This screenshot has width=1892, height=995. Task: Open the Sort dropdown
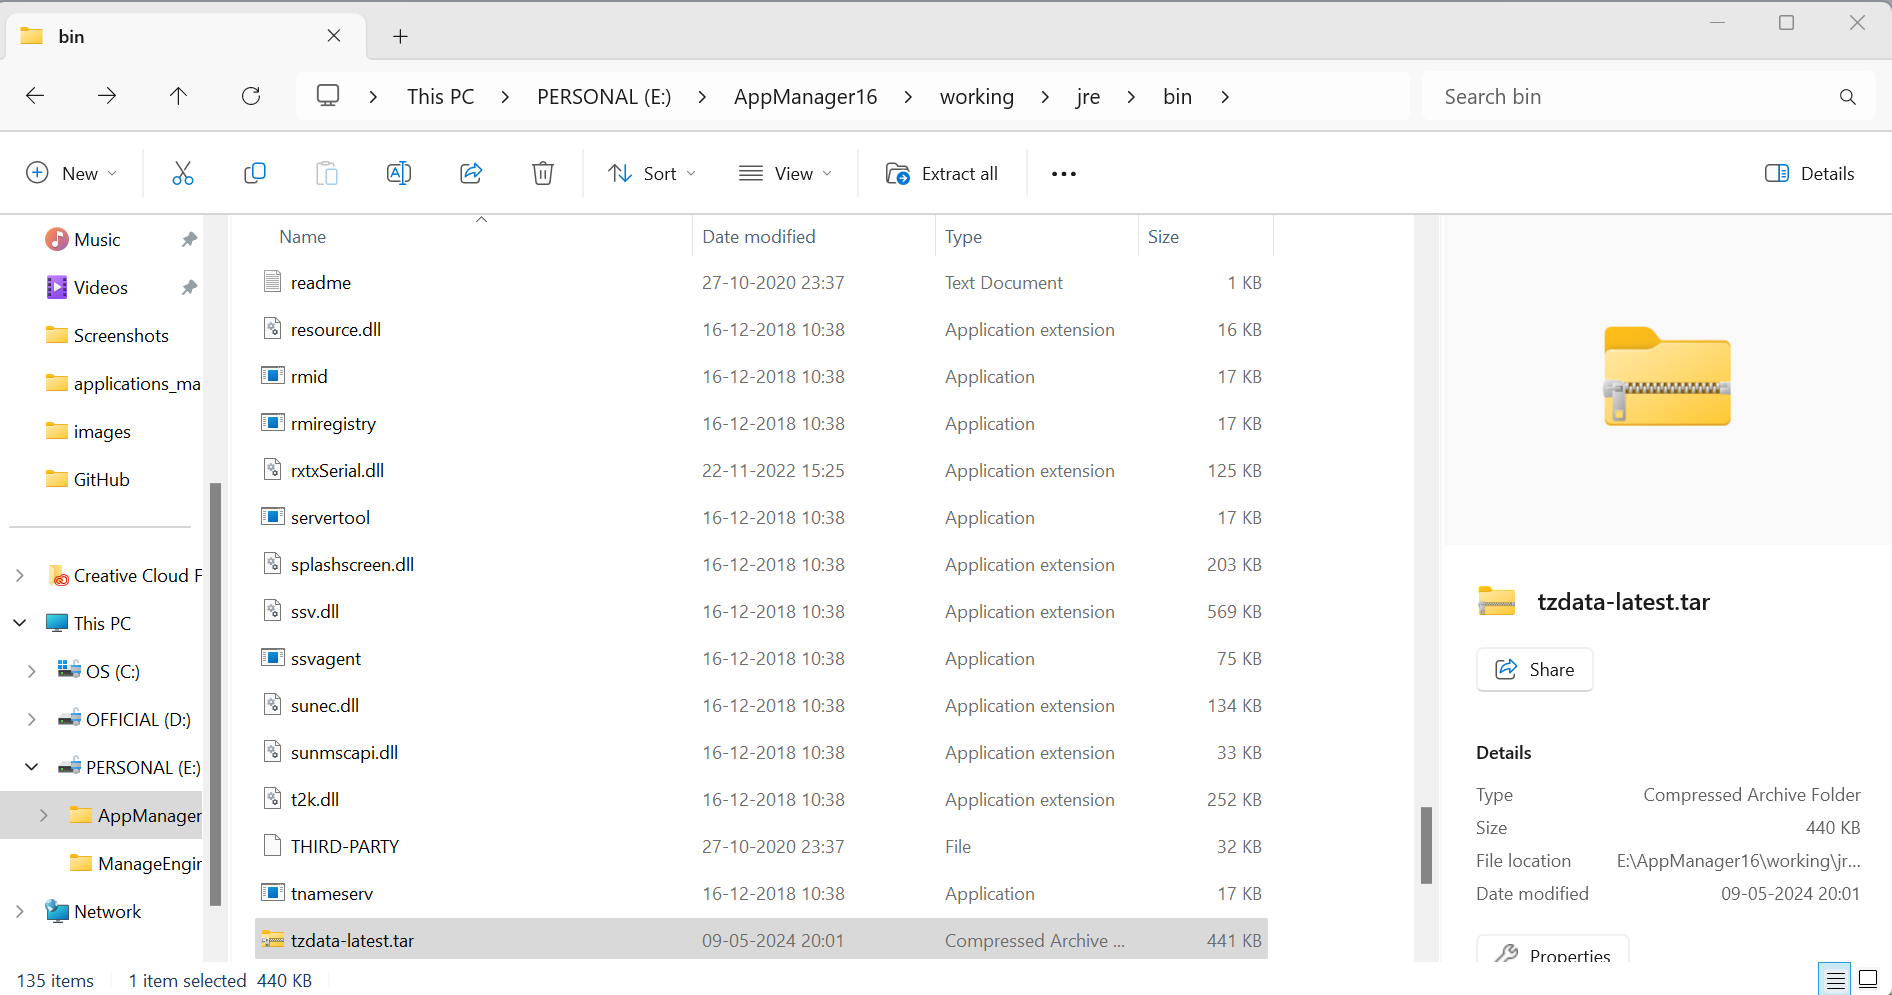(x=652, y=174)
